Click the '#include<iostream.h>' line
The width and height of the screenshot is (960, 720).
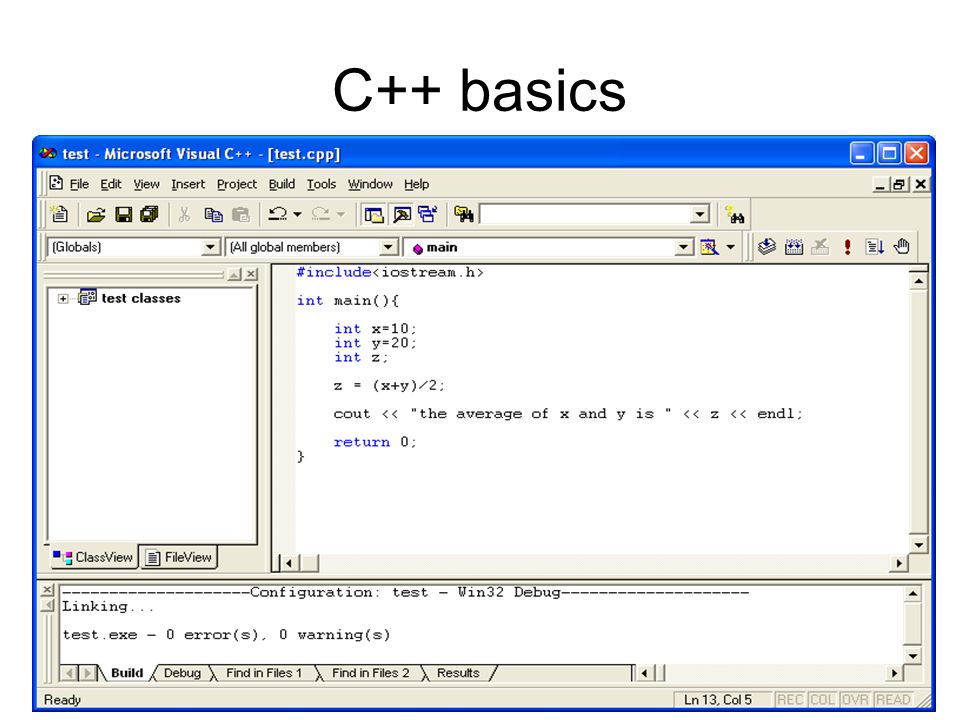(x=390, y=272)
